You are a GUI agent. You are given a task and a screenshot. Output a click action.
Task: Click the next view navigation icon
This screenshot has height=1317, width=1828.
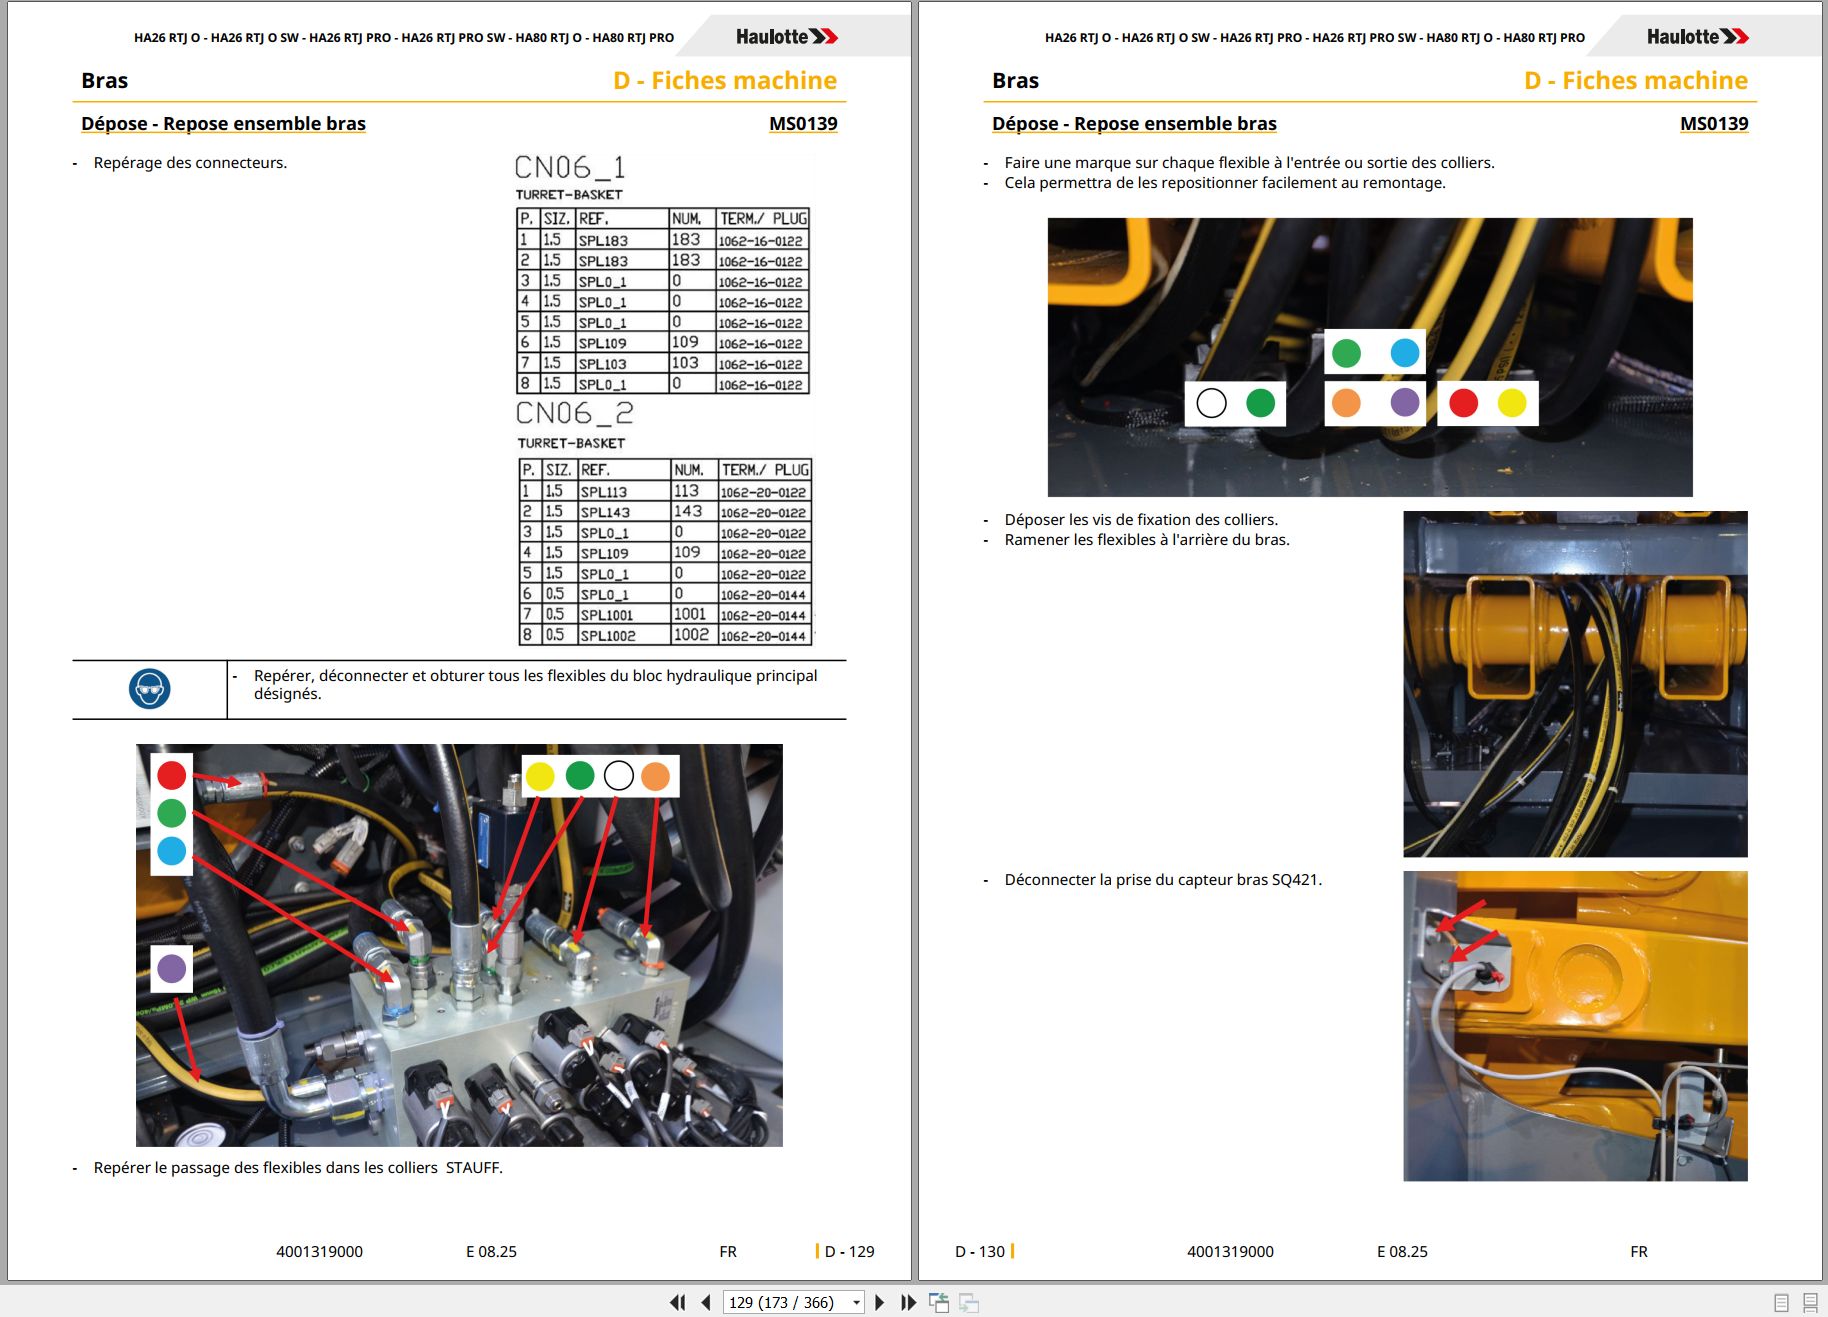pyautogui.click(x=969, y=1302)
